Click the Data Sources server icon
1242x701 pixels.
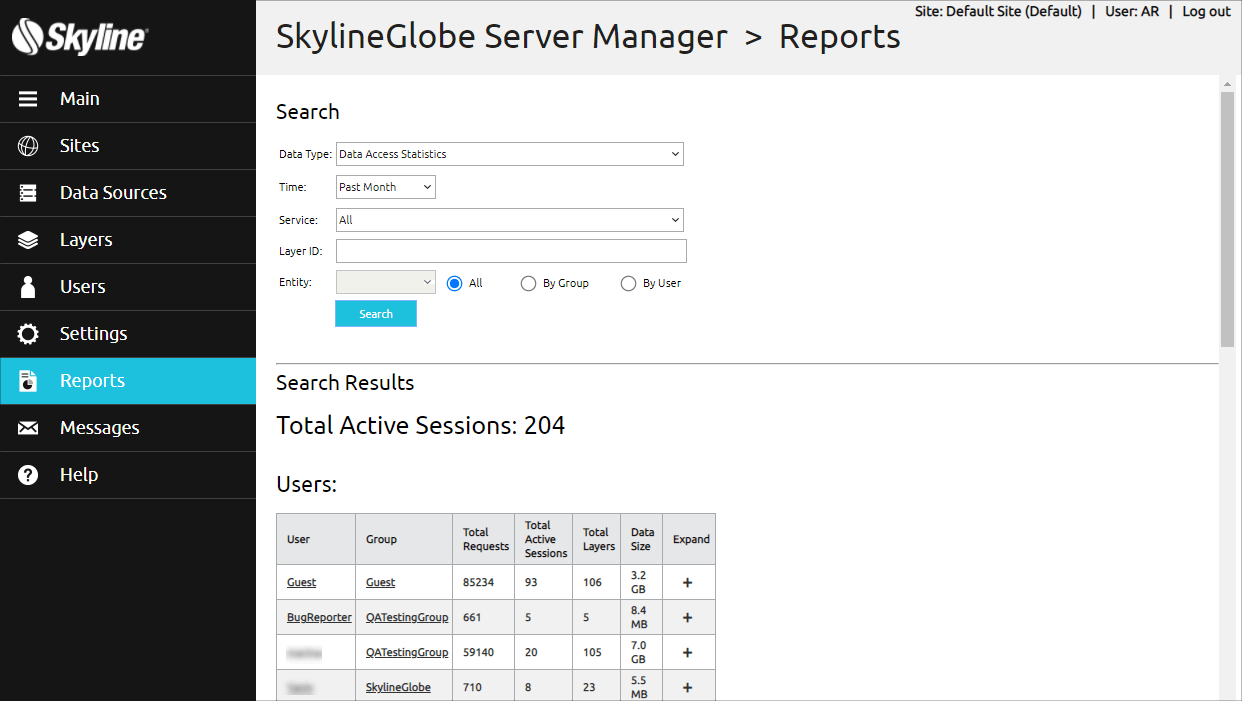28,193
